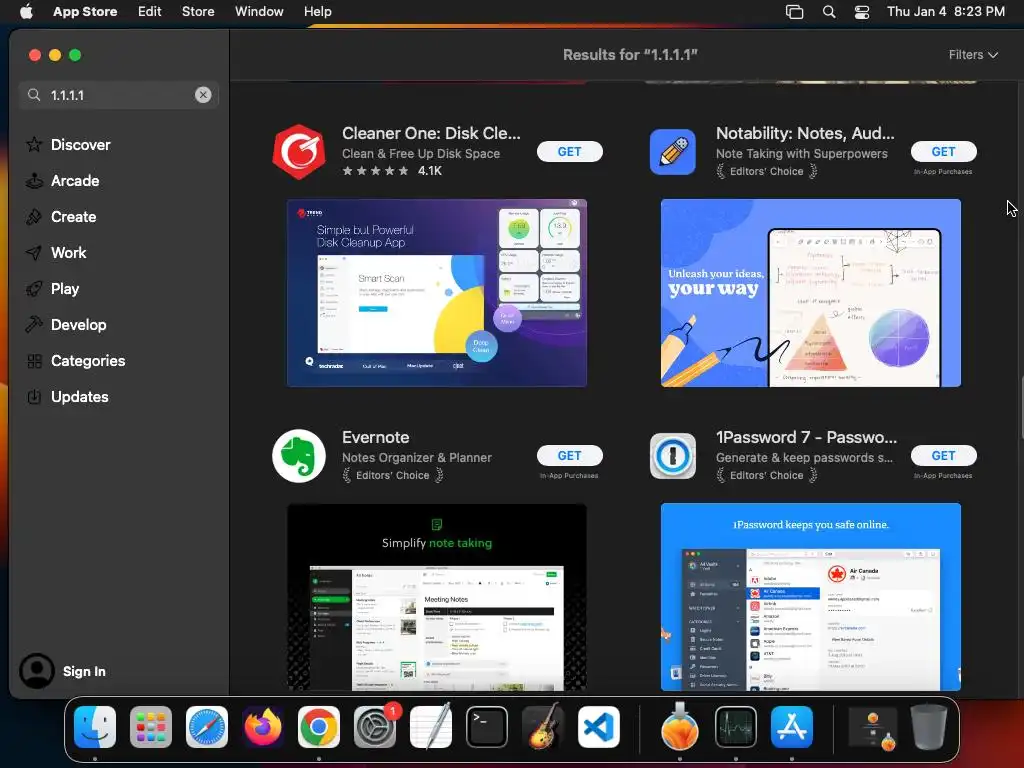
Task: Click the Play rocket icon in sidebar
Action: coord(34,289)
